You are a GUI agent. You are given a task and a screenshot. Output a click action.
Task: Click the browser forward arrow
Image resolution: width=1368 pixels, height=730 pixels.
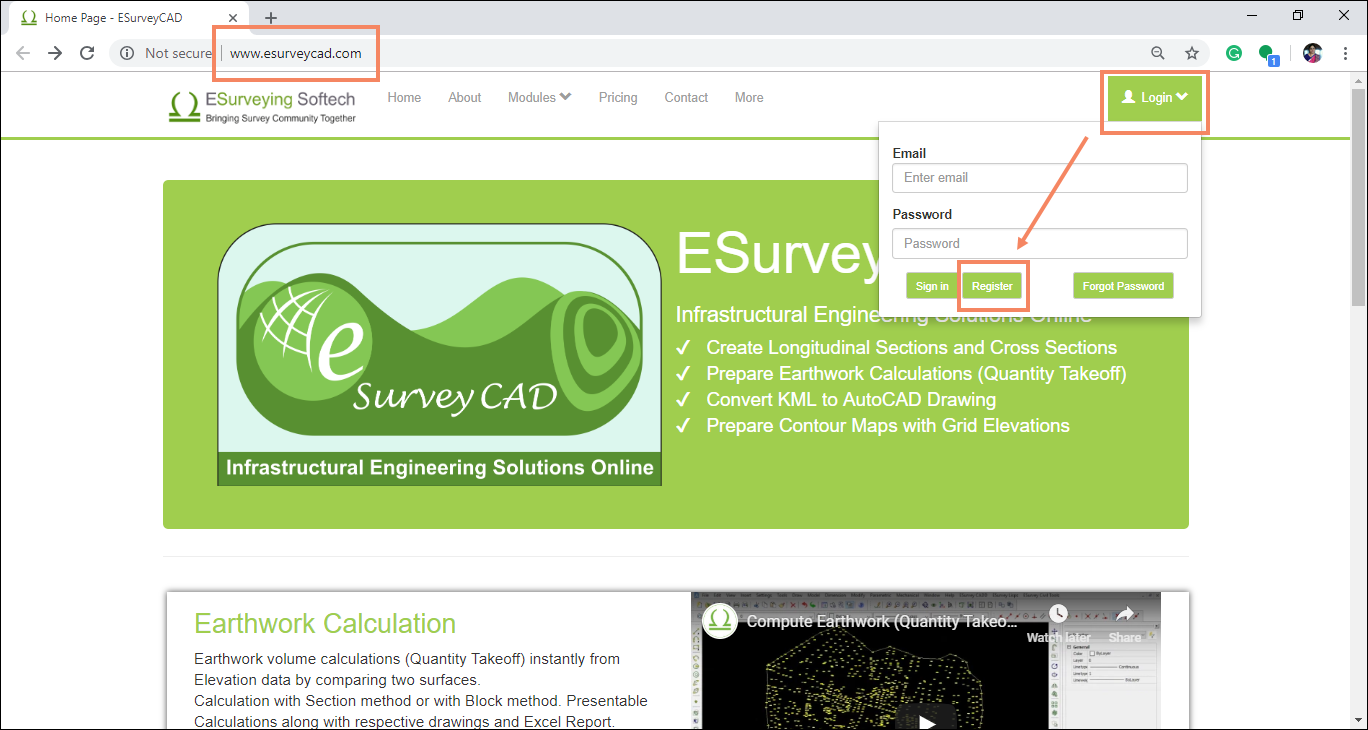tap(55, 53)
